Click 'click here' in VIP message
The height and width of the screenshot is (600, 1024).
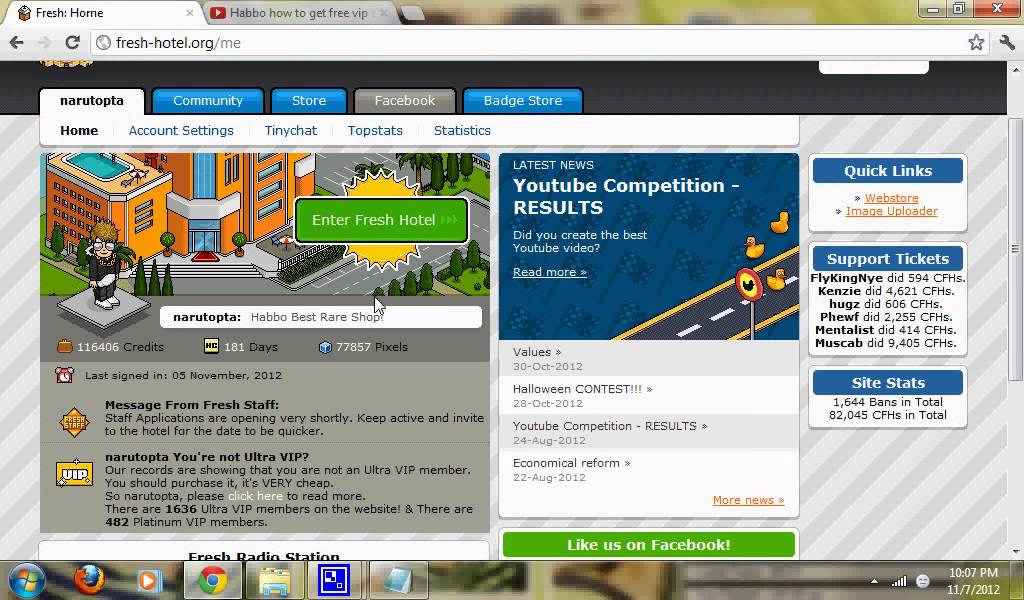[255, 496]
